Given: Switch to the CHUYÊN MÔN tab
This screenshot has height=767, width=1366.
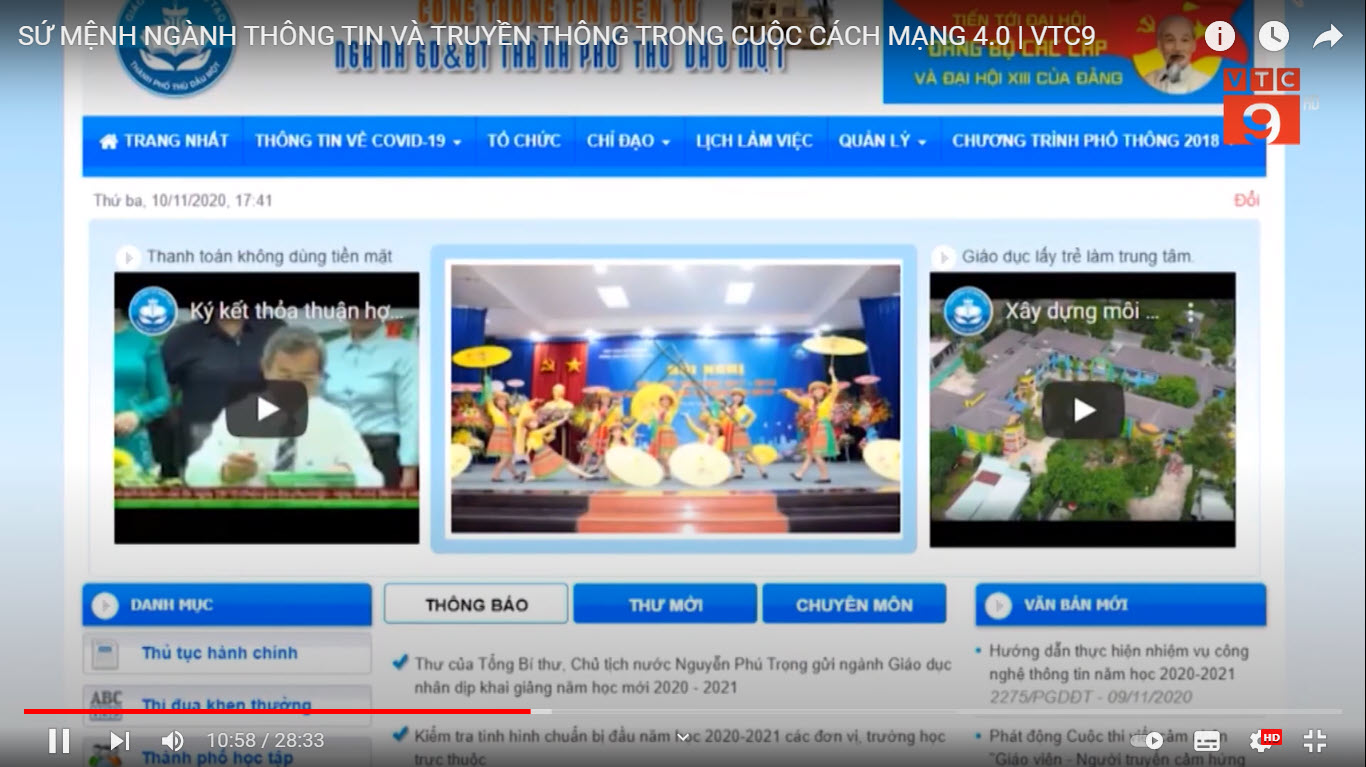Looking at the screenshot, I should tap(854, 605).
